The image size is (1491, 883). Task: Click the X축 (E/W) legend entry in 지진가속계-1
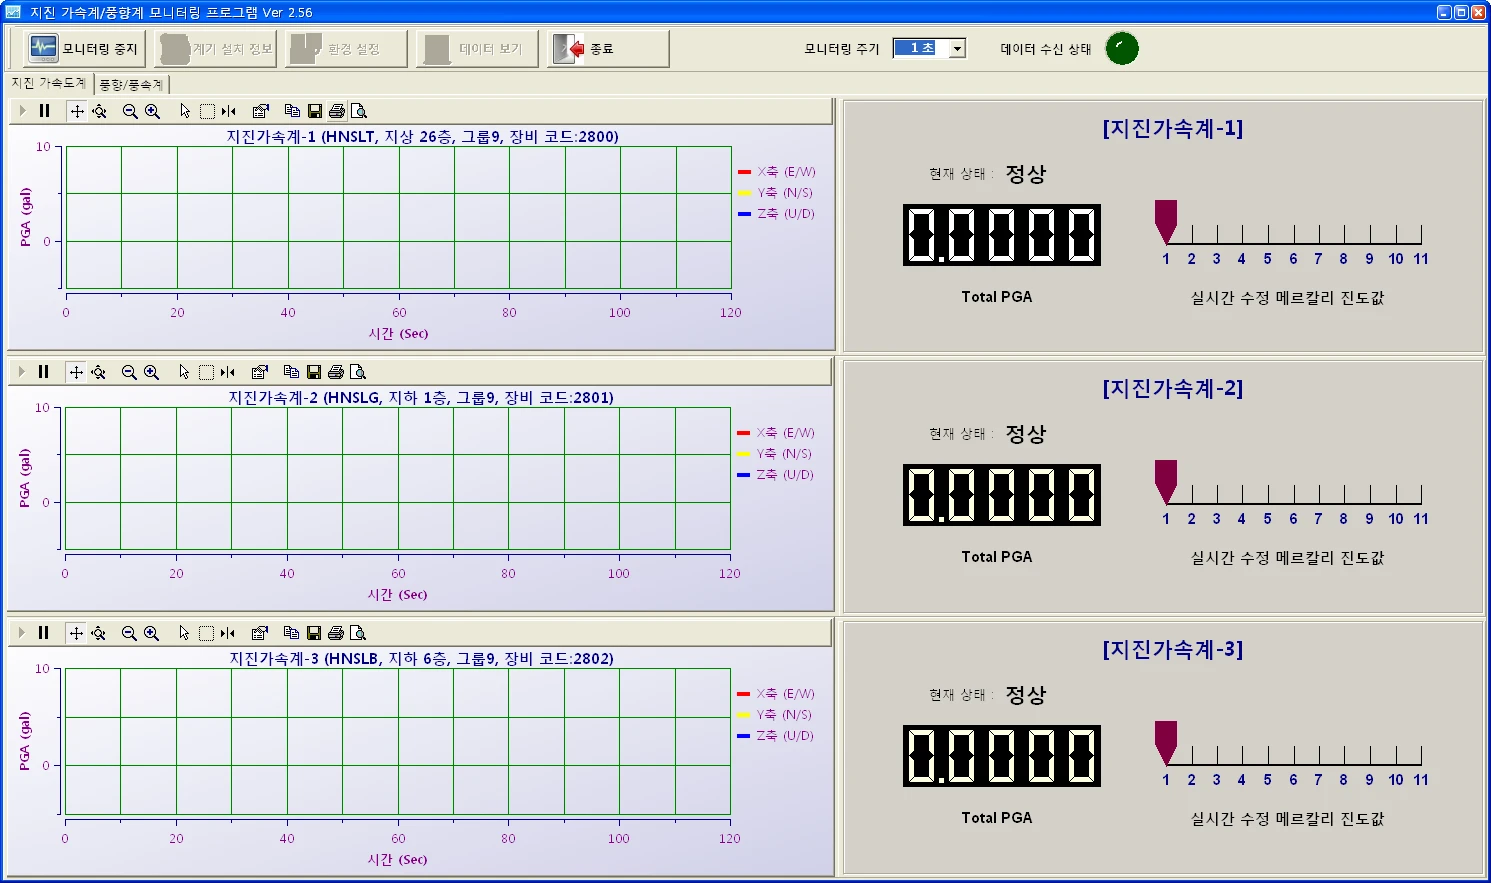pos(776,172)
